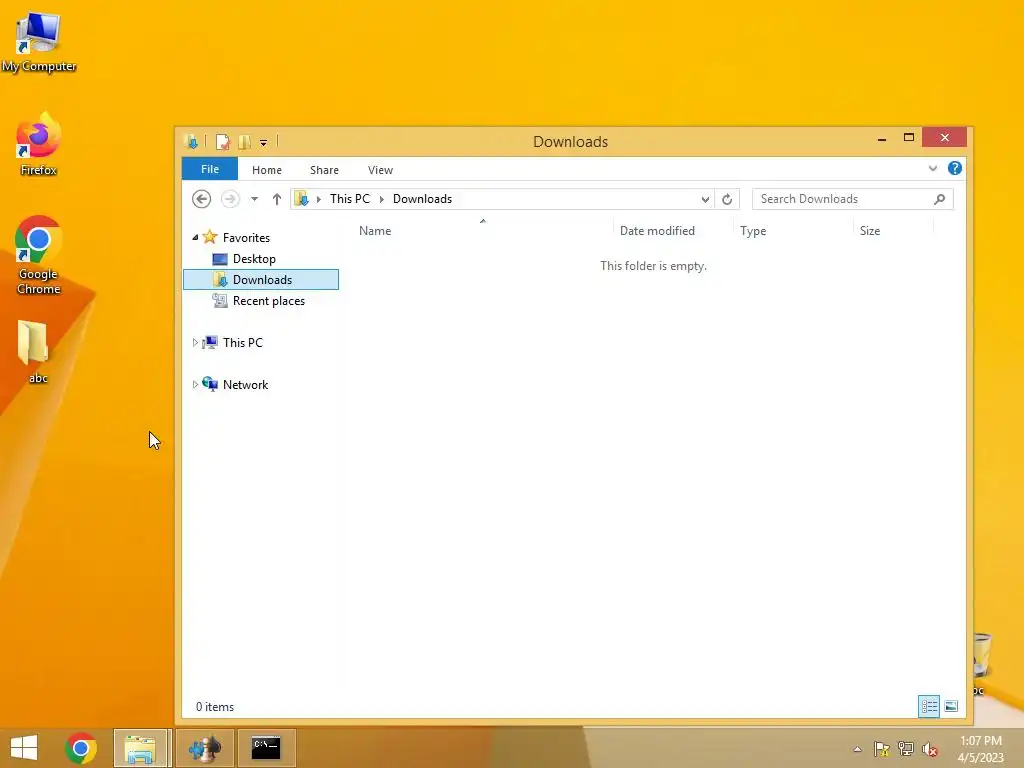The image size is (1024, 768).
Task: Click the Recycle Bin behind the Downloads window
Action: (982, 662)
